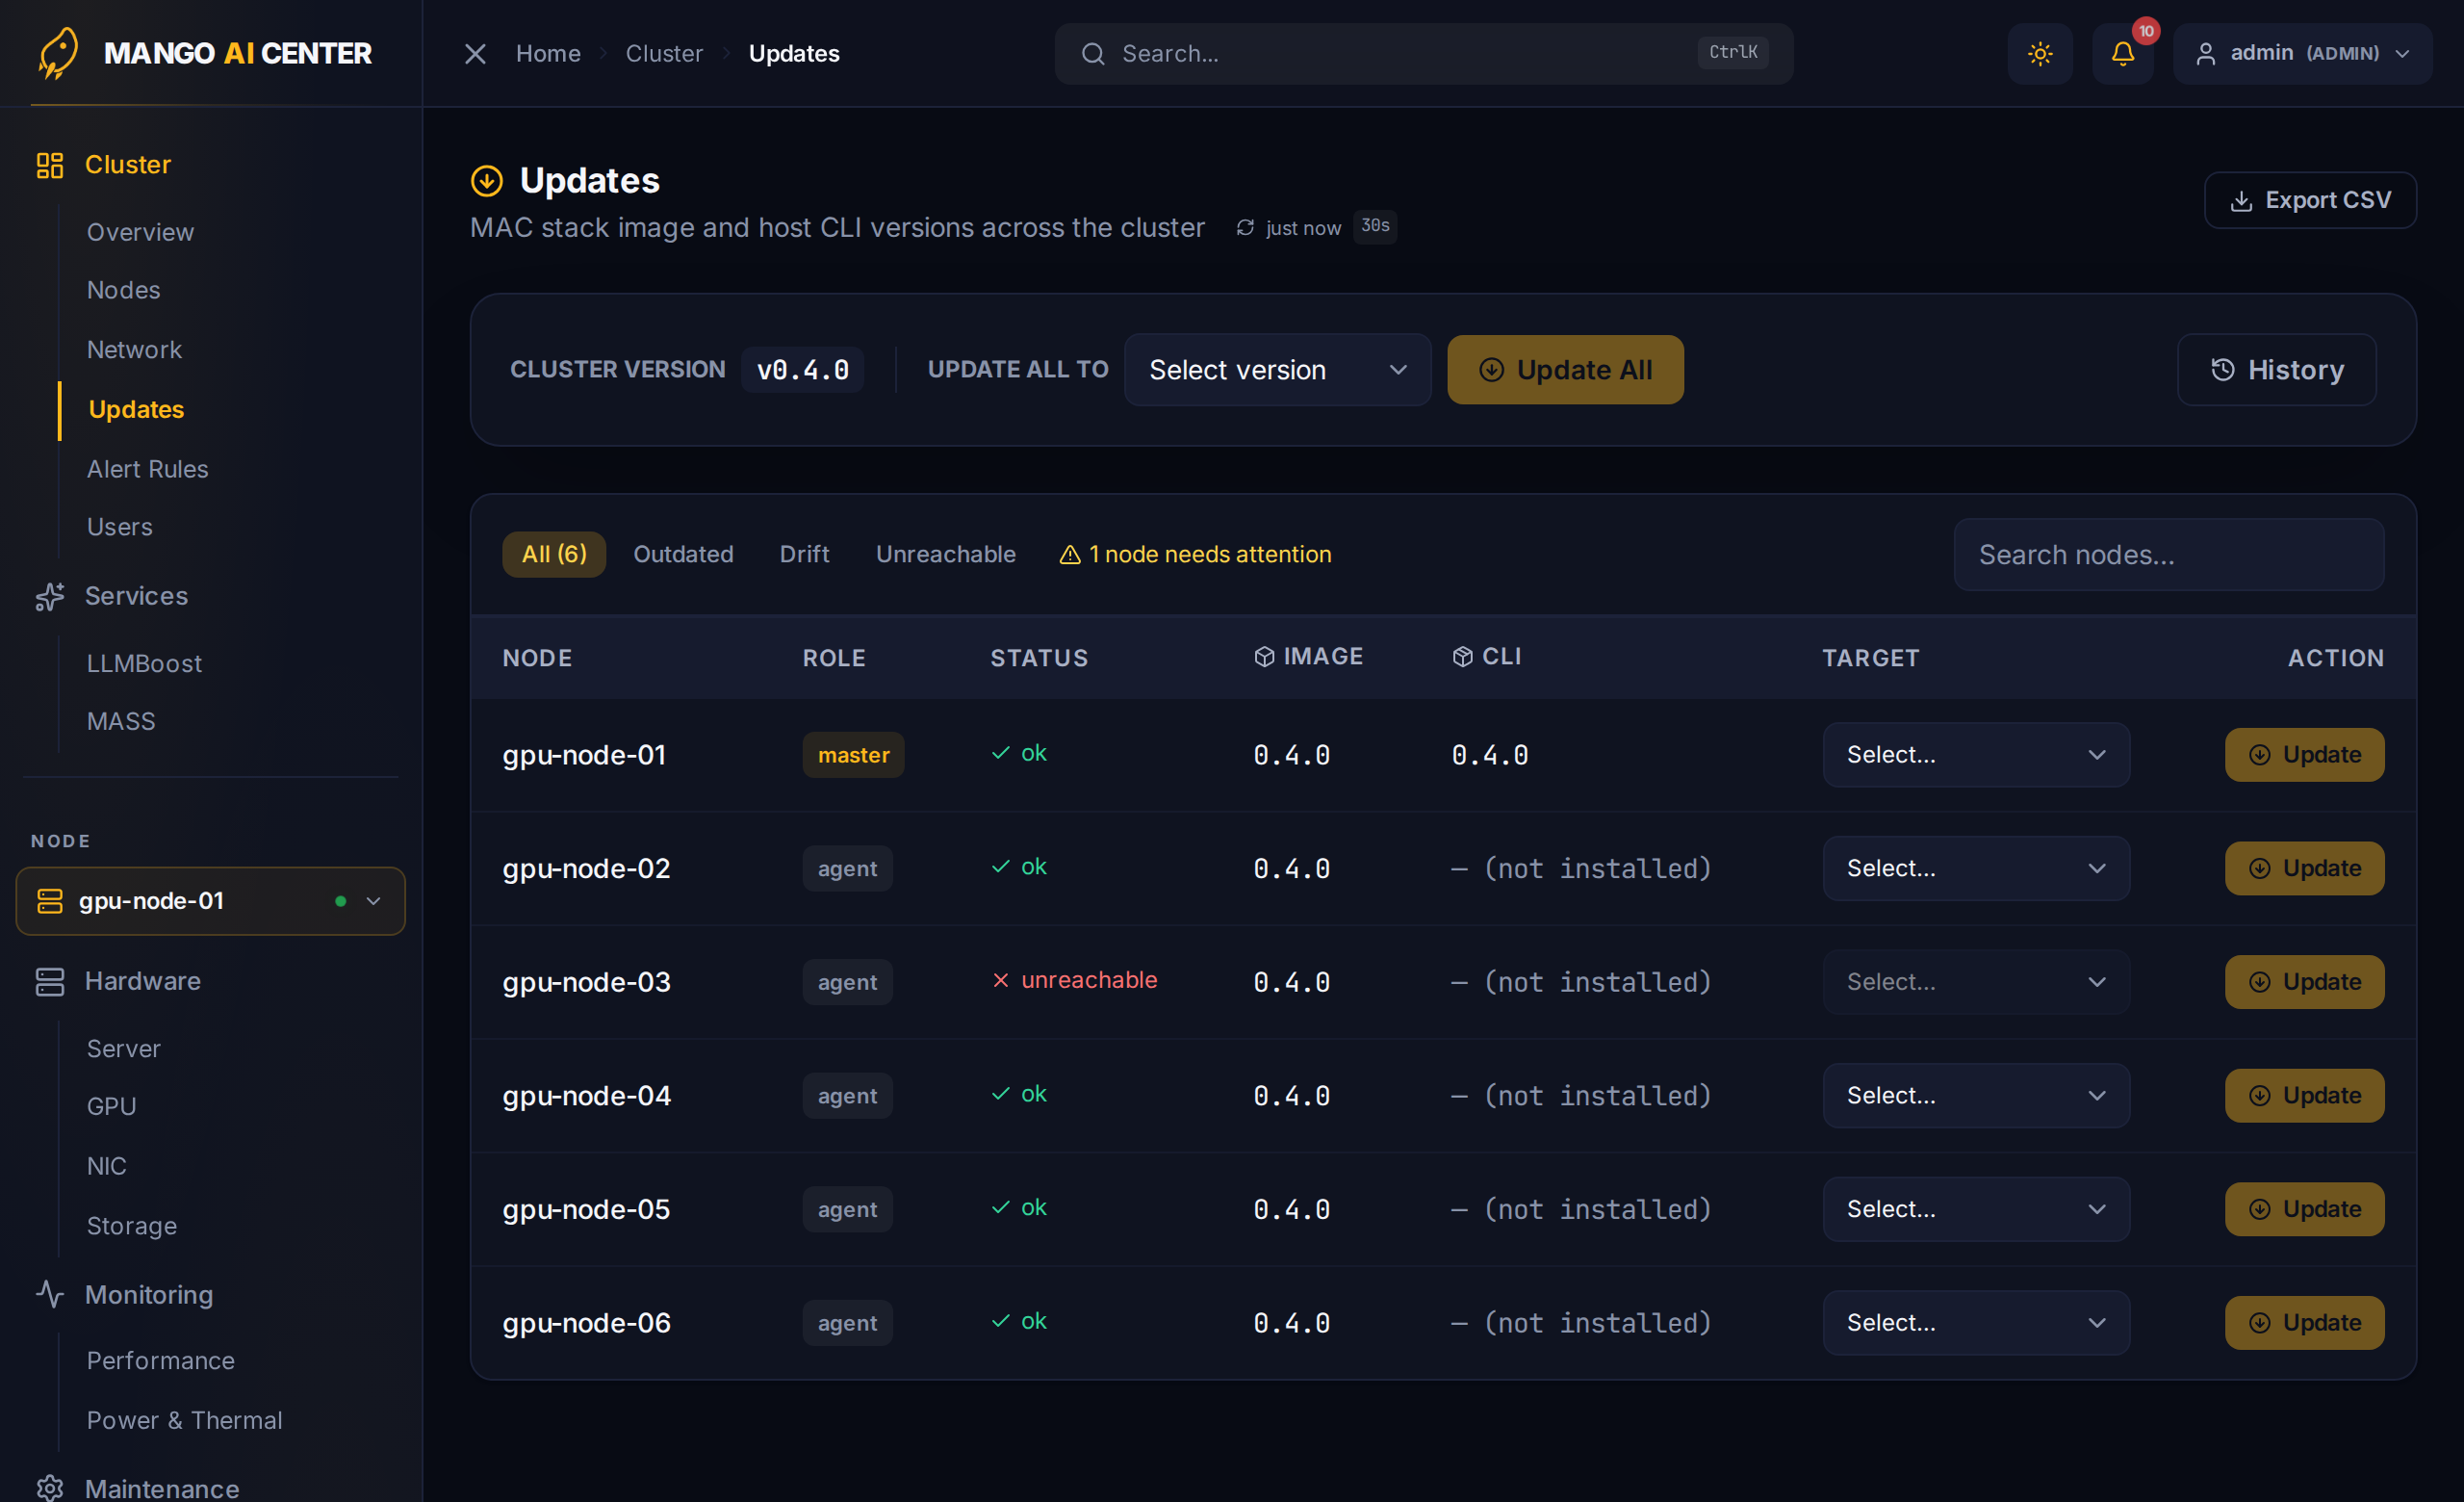Click the IMAGE column header
The image size is (2464, 1502).
pos(1308,656)
